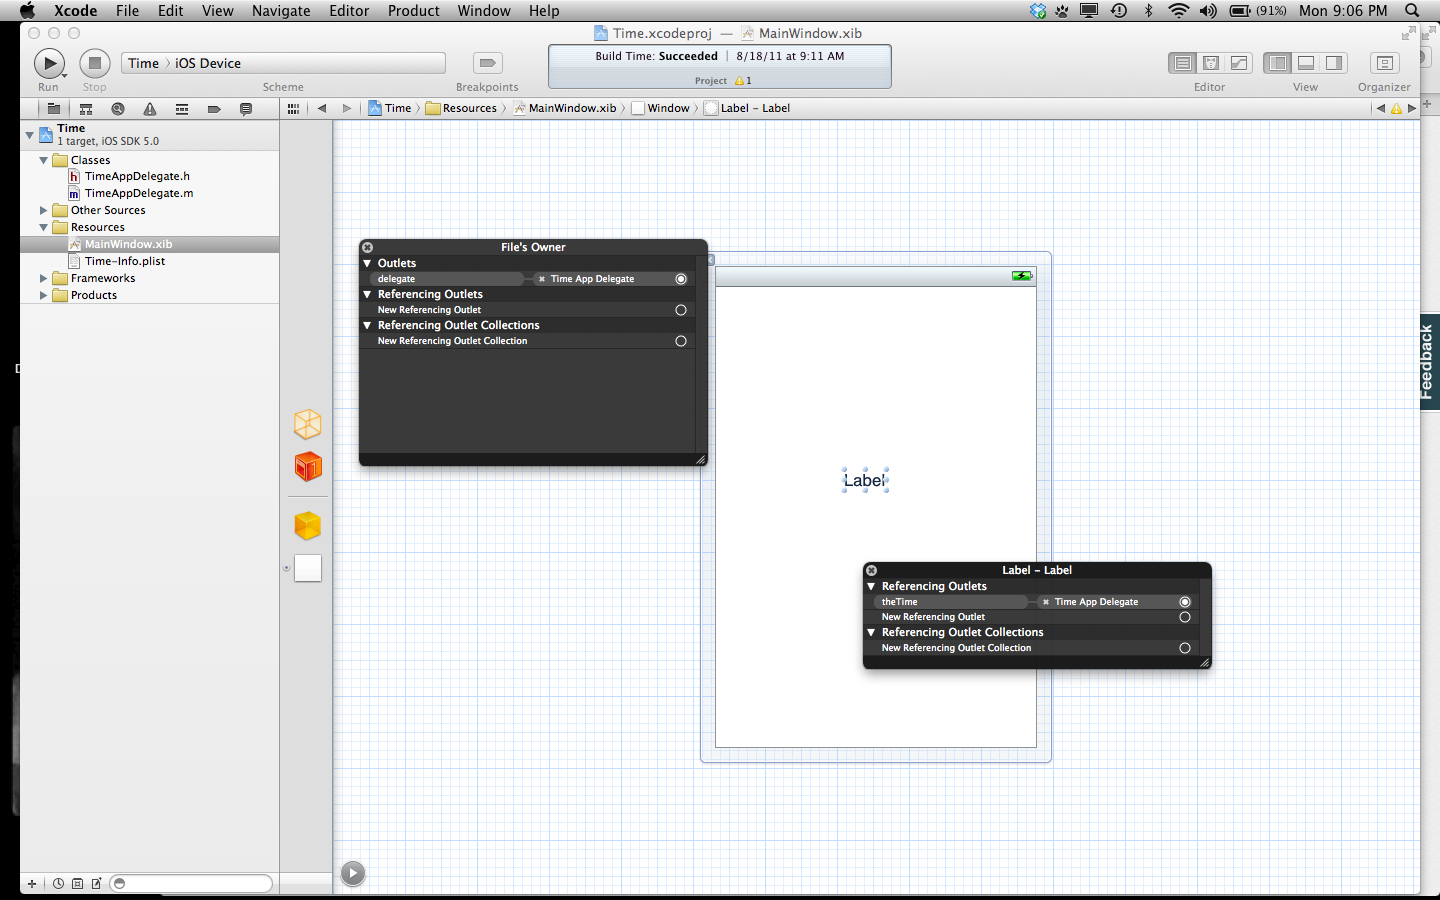This screenshot has width=1440, height=900.
Task: Close the File's Owner connections panel
Action: point(367,247)
